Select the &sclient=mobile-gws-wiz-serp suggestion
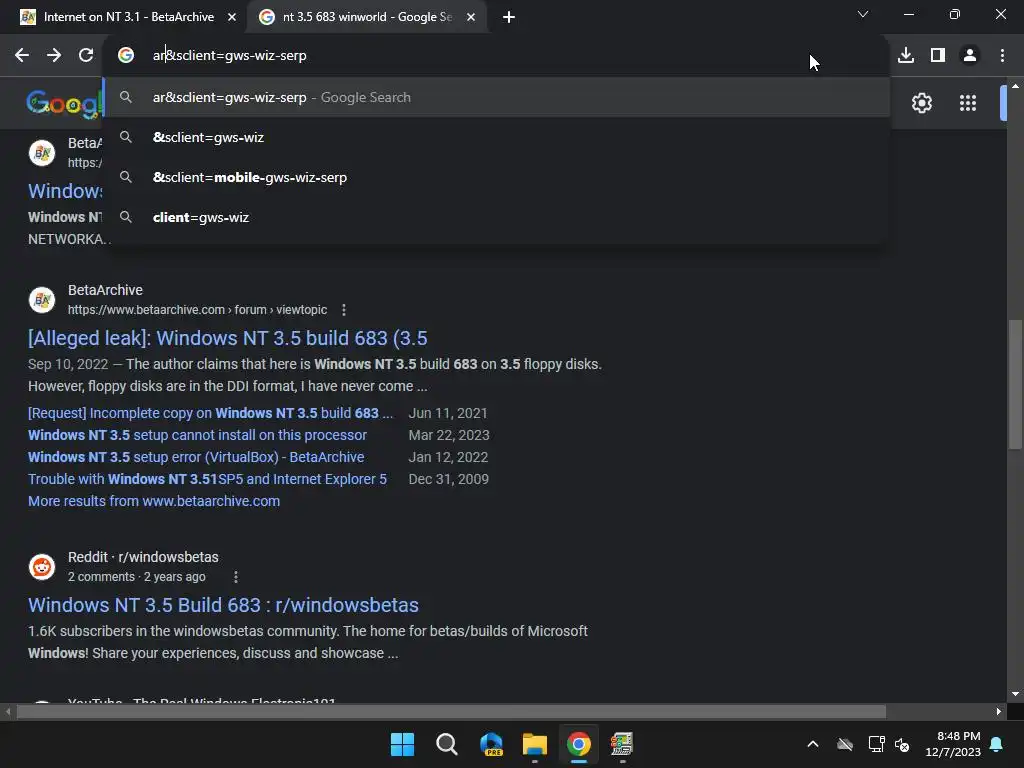1024x768 pixels. [x=496, y=178]
